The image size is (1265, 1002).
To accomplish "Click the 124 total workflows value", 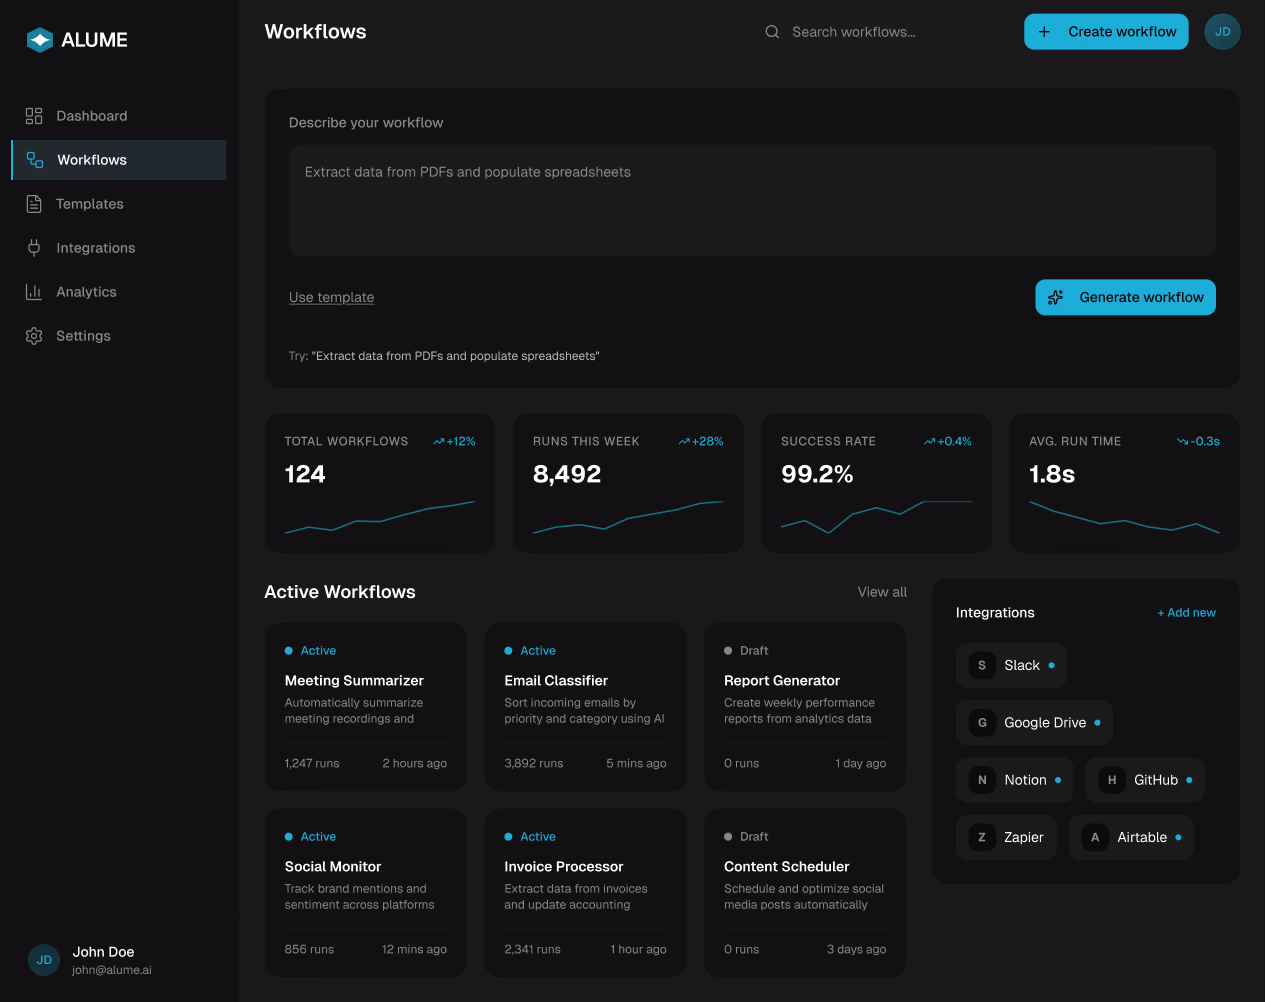I will click(x=305, y=474).
